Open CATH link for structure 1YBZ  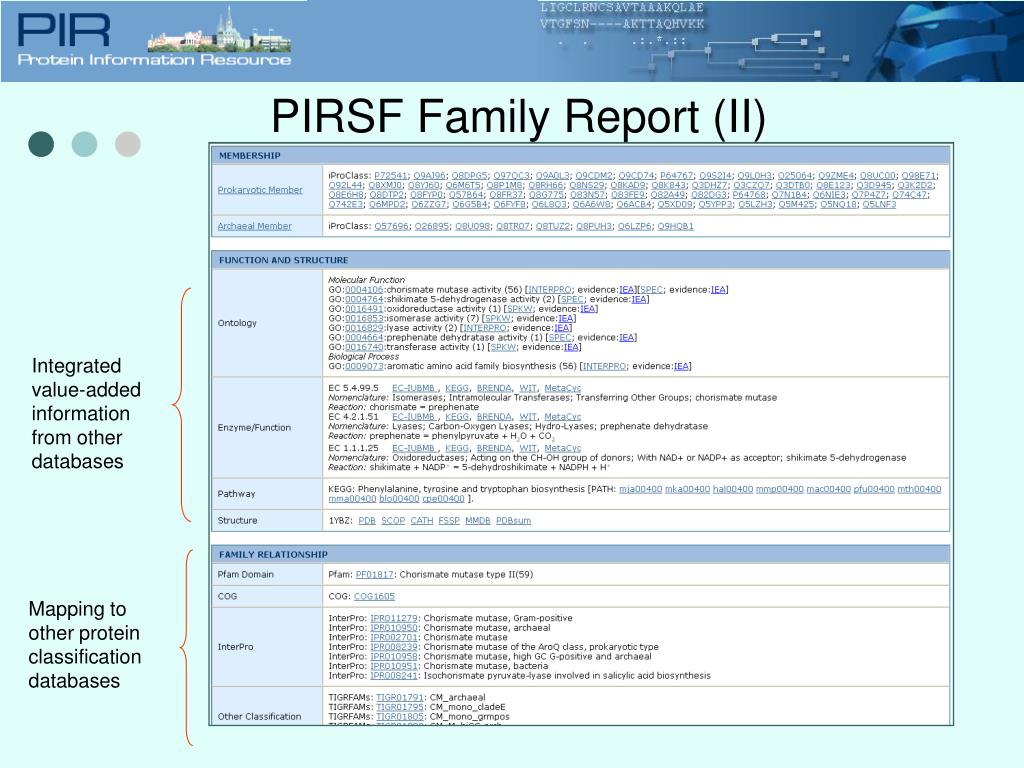click(422, 521)
